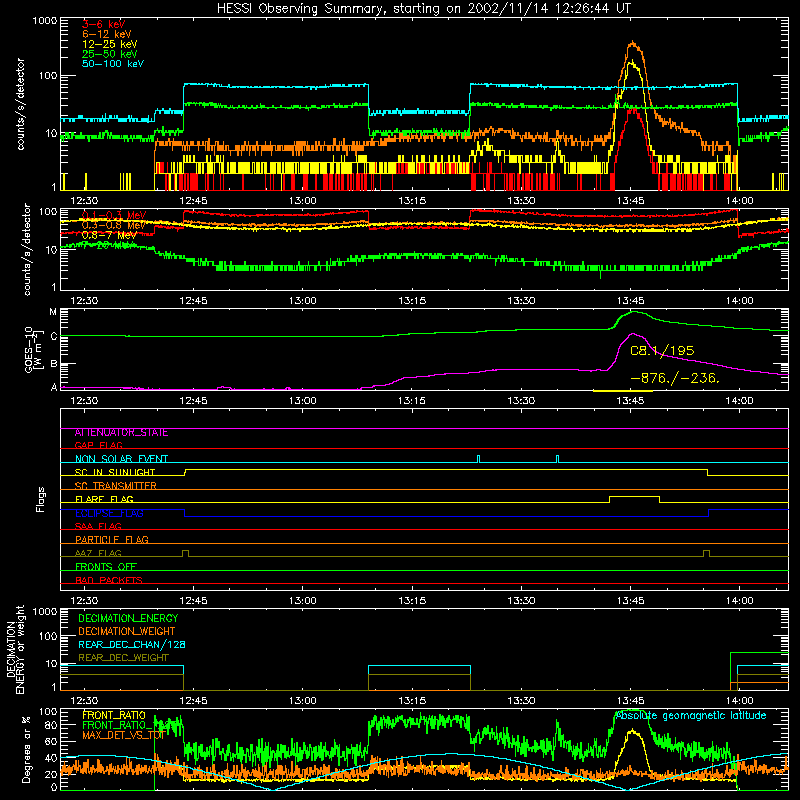Screen dimensions: 800x800
Task: Select the AAZ_FLAG label
Action: (x=98, y=553)
